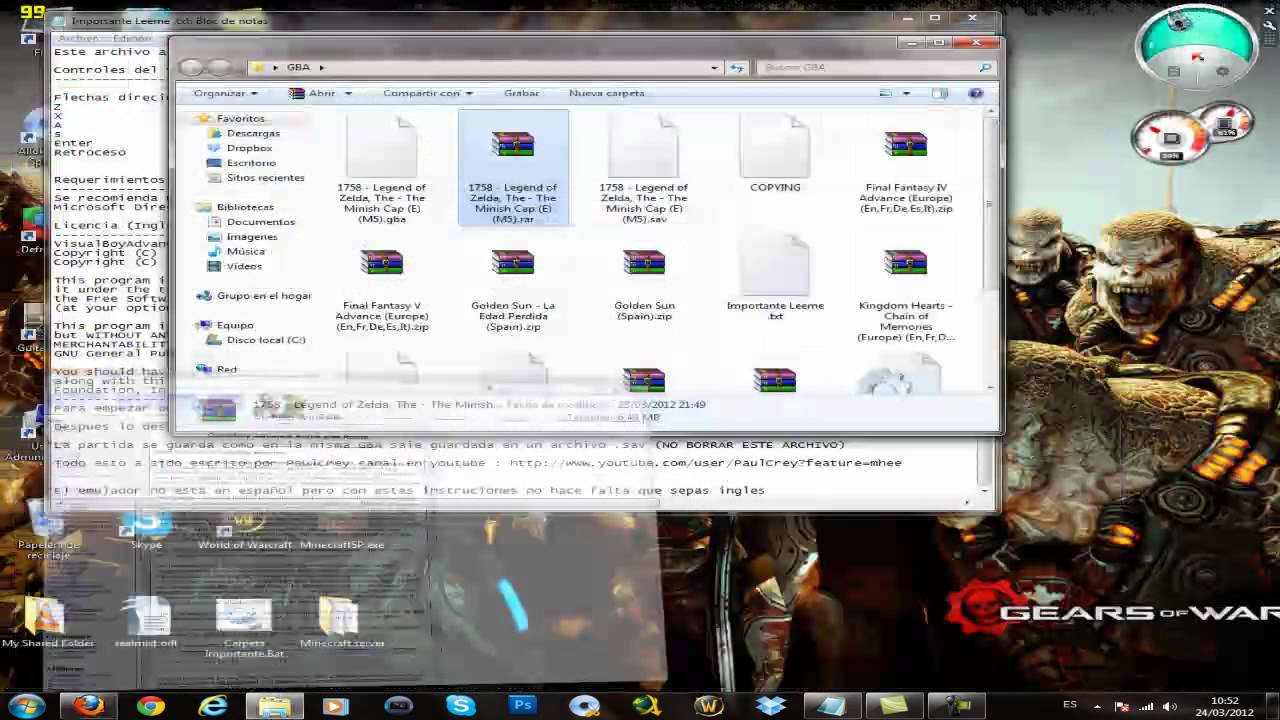Expand the GBA breadcrumb arrow
Viewport: 1280px width, 720px height.
(x=321, y=67)
